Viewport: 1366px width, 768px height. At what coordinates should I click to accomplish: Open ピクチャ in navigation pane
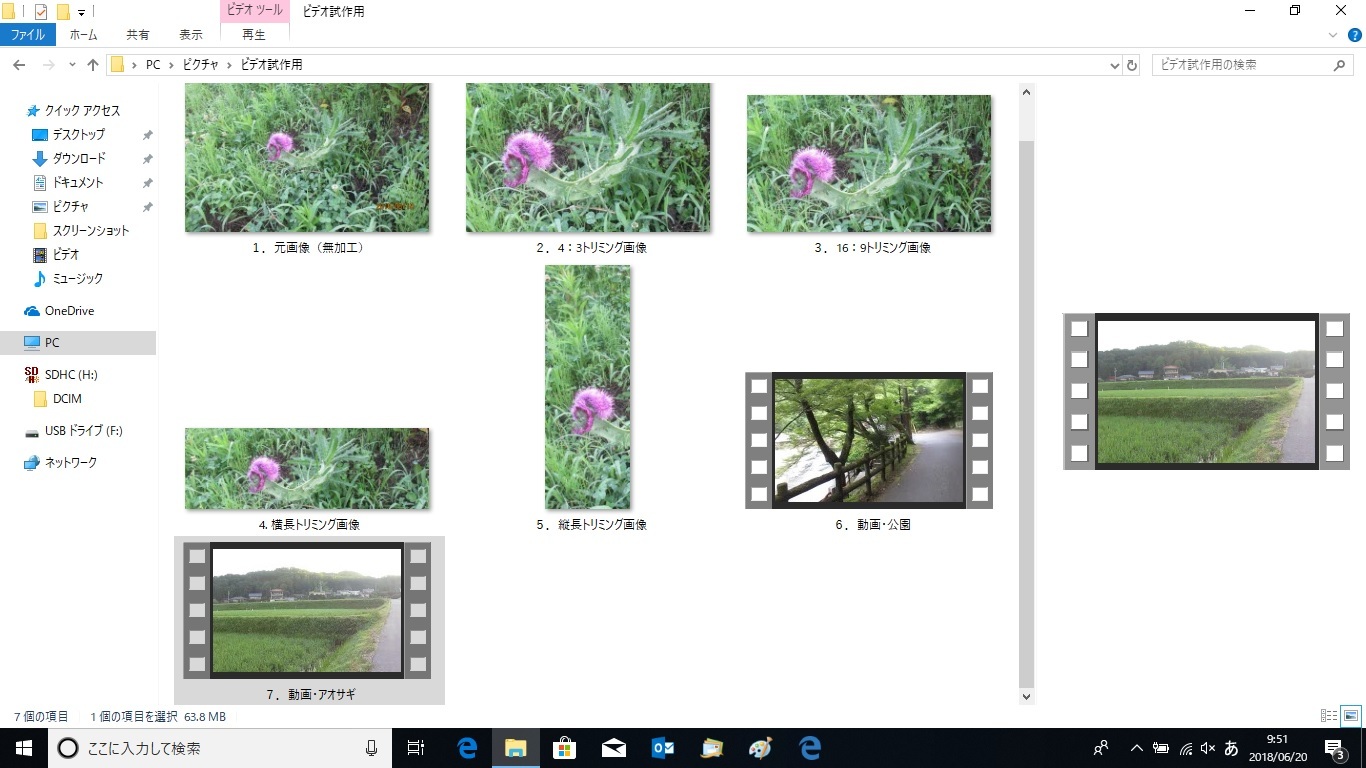tap(70, 207)
